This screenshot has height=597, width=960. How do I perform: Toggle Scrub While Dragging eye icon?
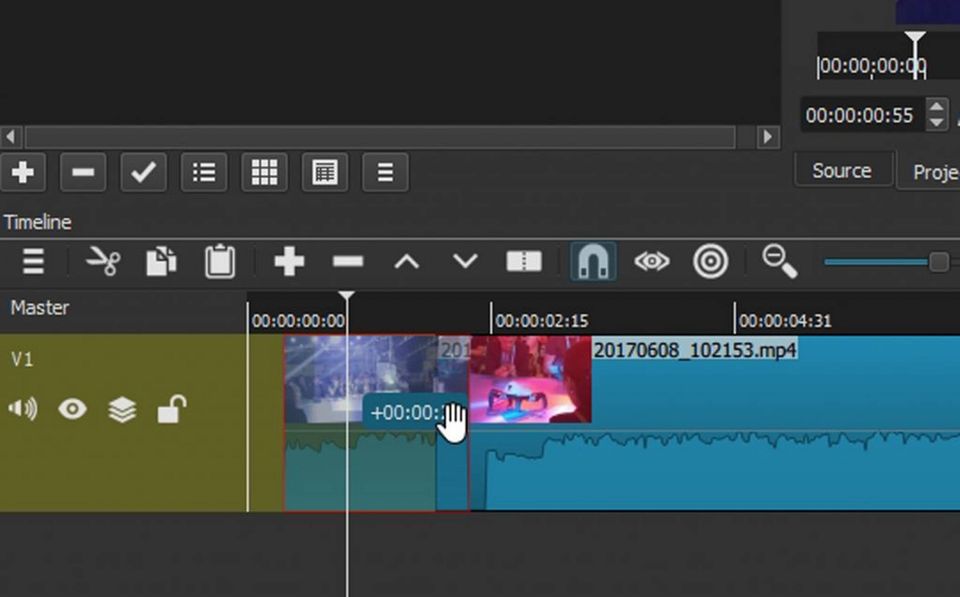tap(651, 262)
